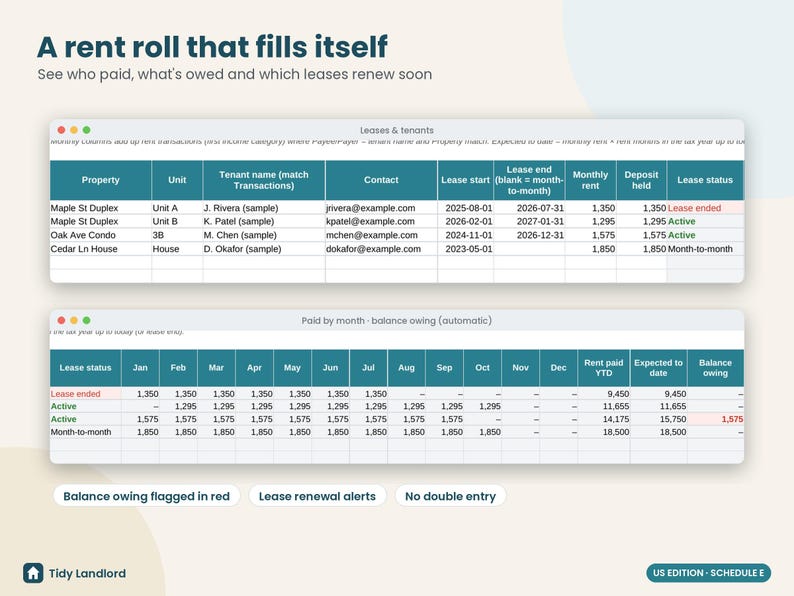Click the '2027-01-31' lease end cell
794x596 pixels.
pyautogui.click(x=529, y=222)
